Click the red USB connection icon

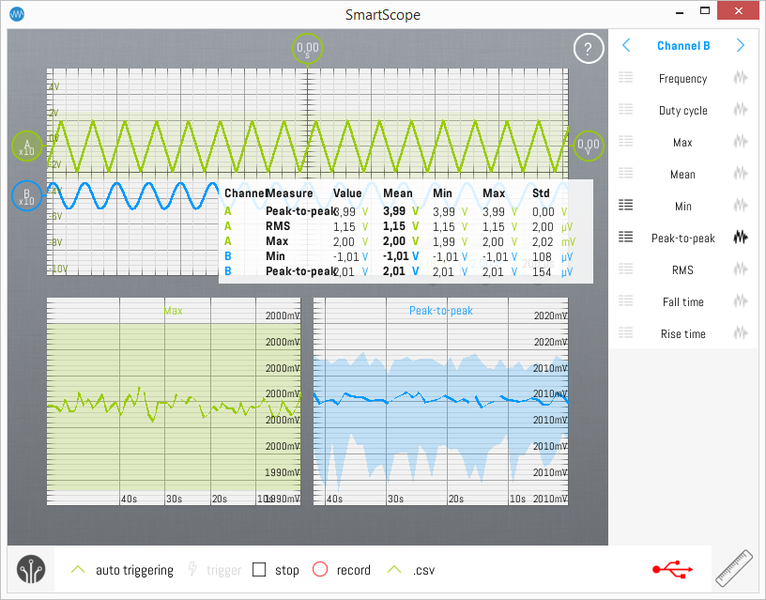(672, 569)
